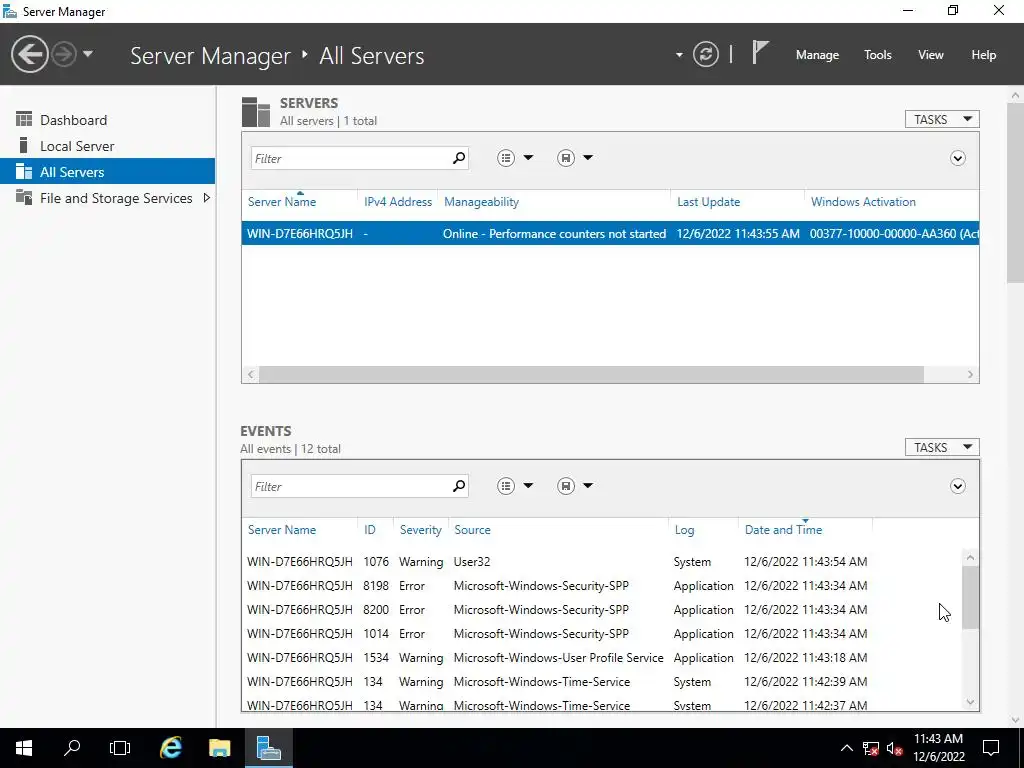Viewport: 1024px width, 768px height.
Task: Open the Tools menu
Action: click(x=878, y=55)
